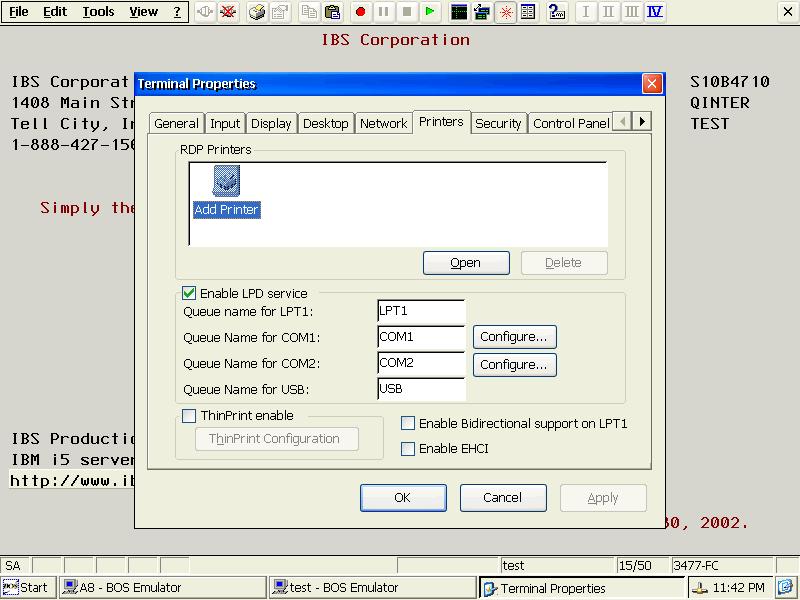The image size is (800, 600).
Task: Click the help question mark toolbar icon
Action: [556, 12]
